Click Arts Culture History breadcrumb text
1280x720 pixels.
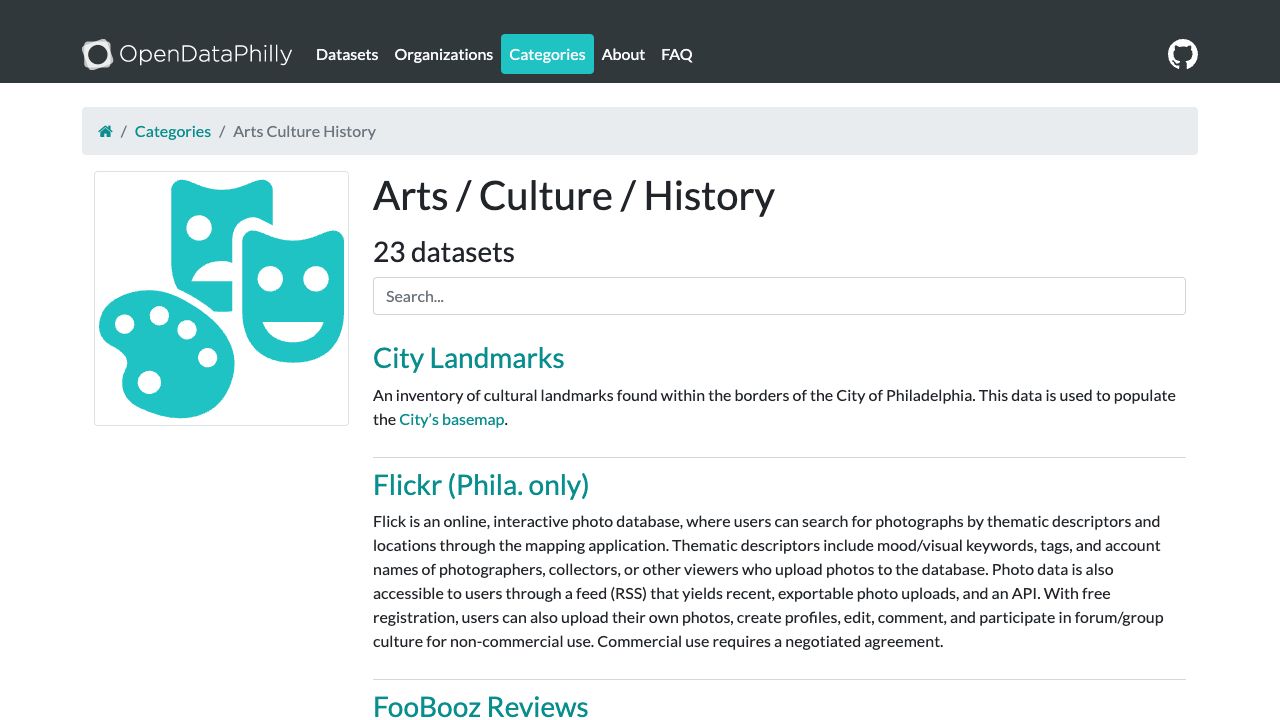tap(304, 131)
